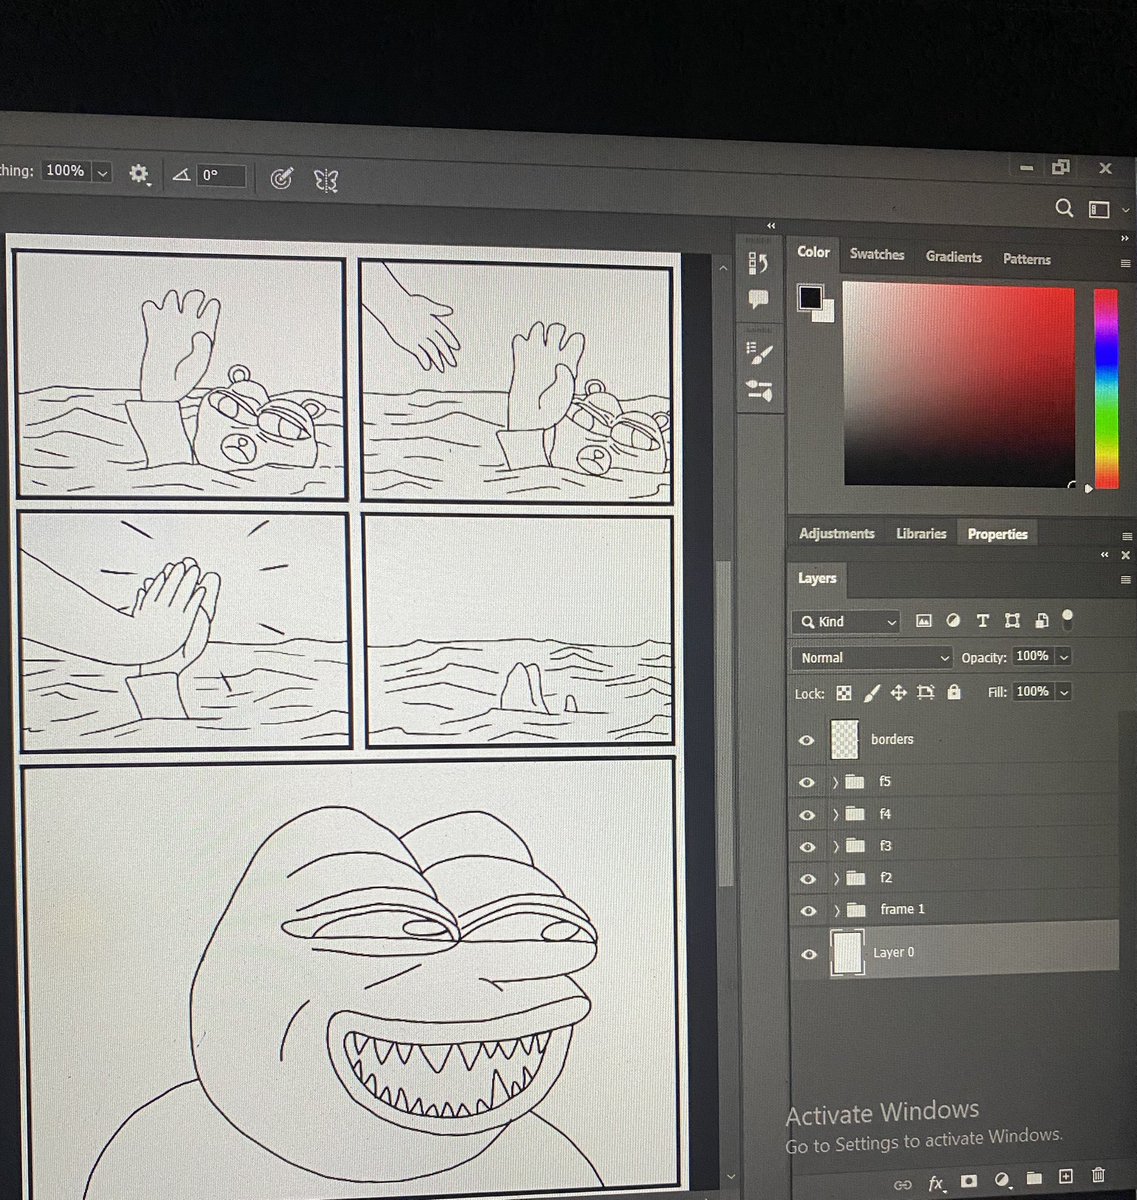Open the Kind filter dropdown
The image size is (1137, 1200).
click(x=846, y=622)
